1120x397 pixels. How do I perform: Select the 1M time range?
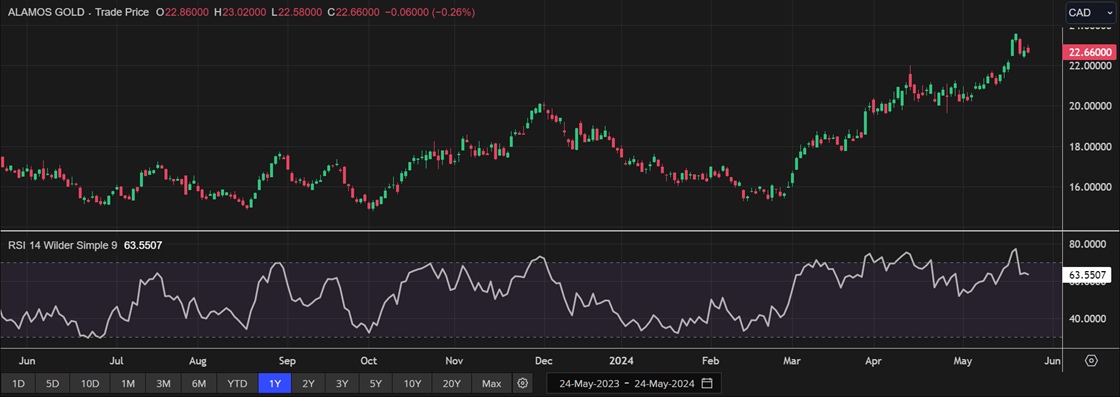(128, 383)
